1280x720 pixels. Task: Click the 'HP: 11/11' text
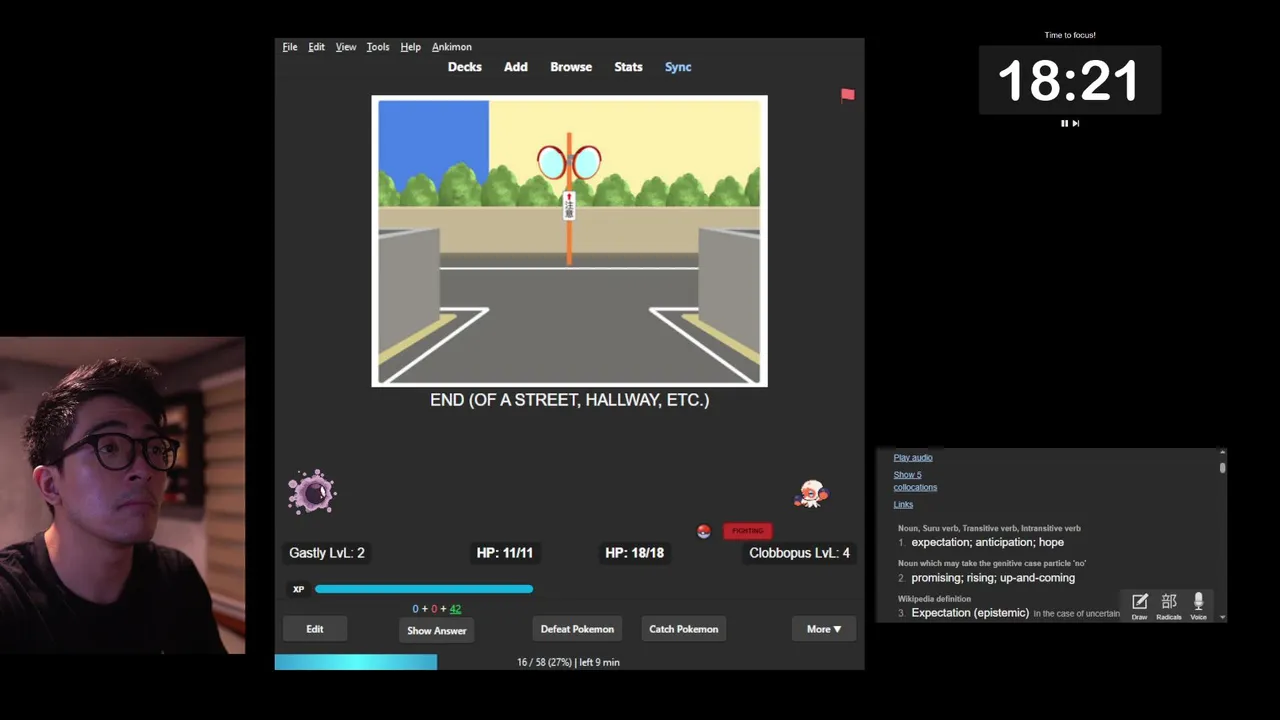coord(505,553)
